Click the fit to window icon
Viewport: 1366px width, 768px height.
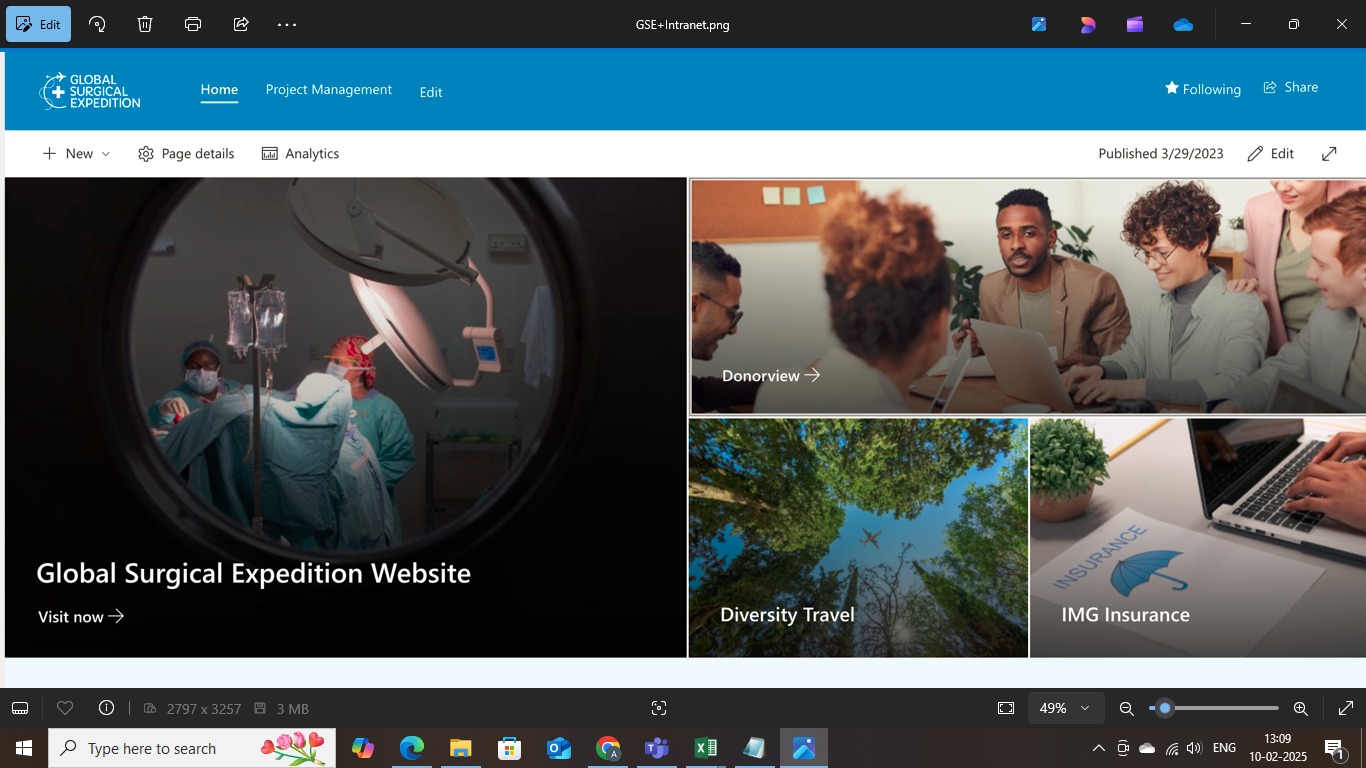click(1006, 708)
